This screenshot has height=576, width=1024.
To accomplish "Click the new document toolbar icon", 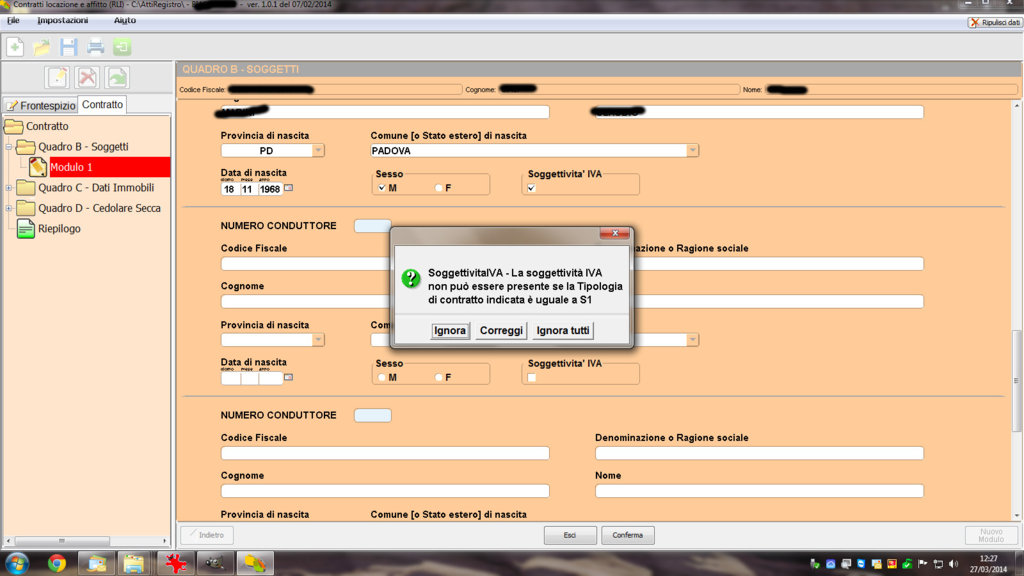I will (x=15, y=46).
